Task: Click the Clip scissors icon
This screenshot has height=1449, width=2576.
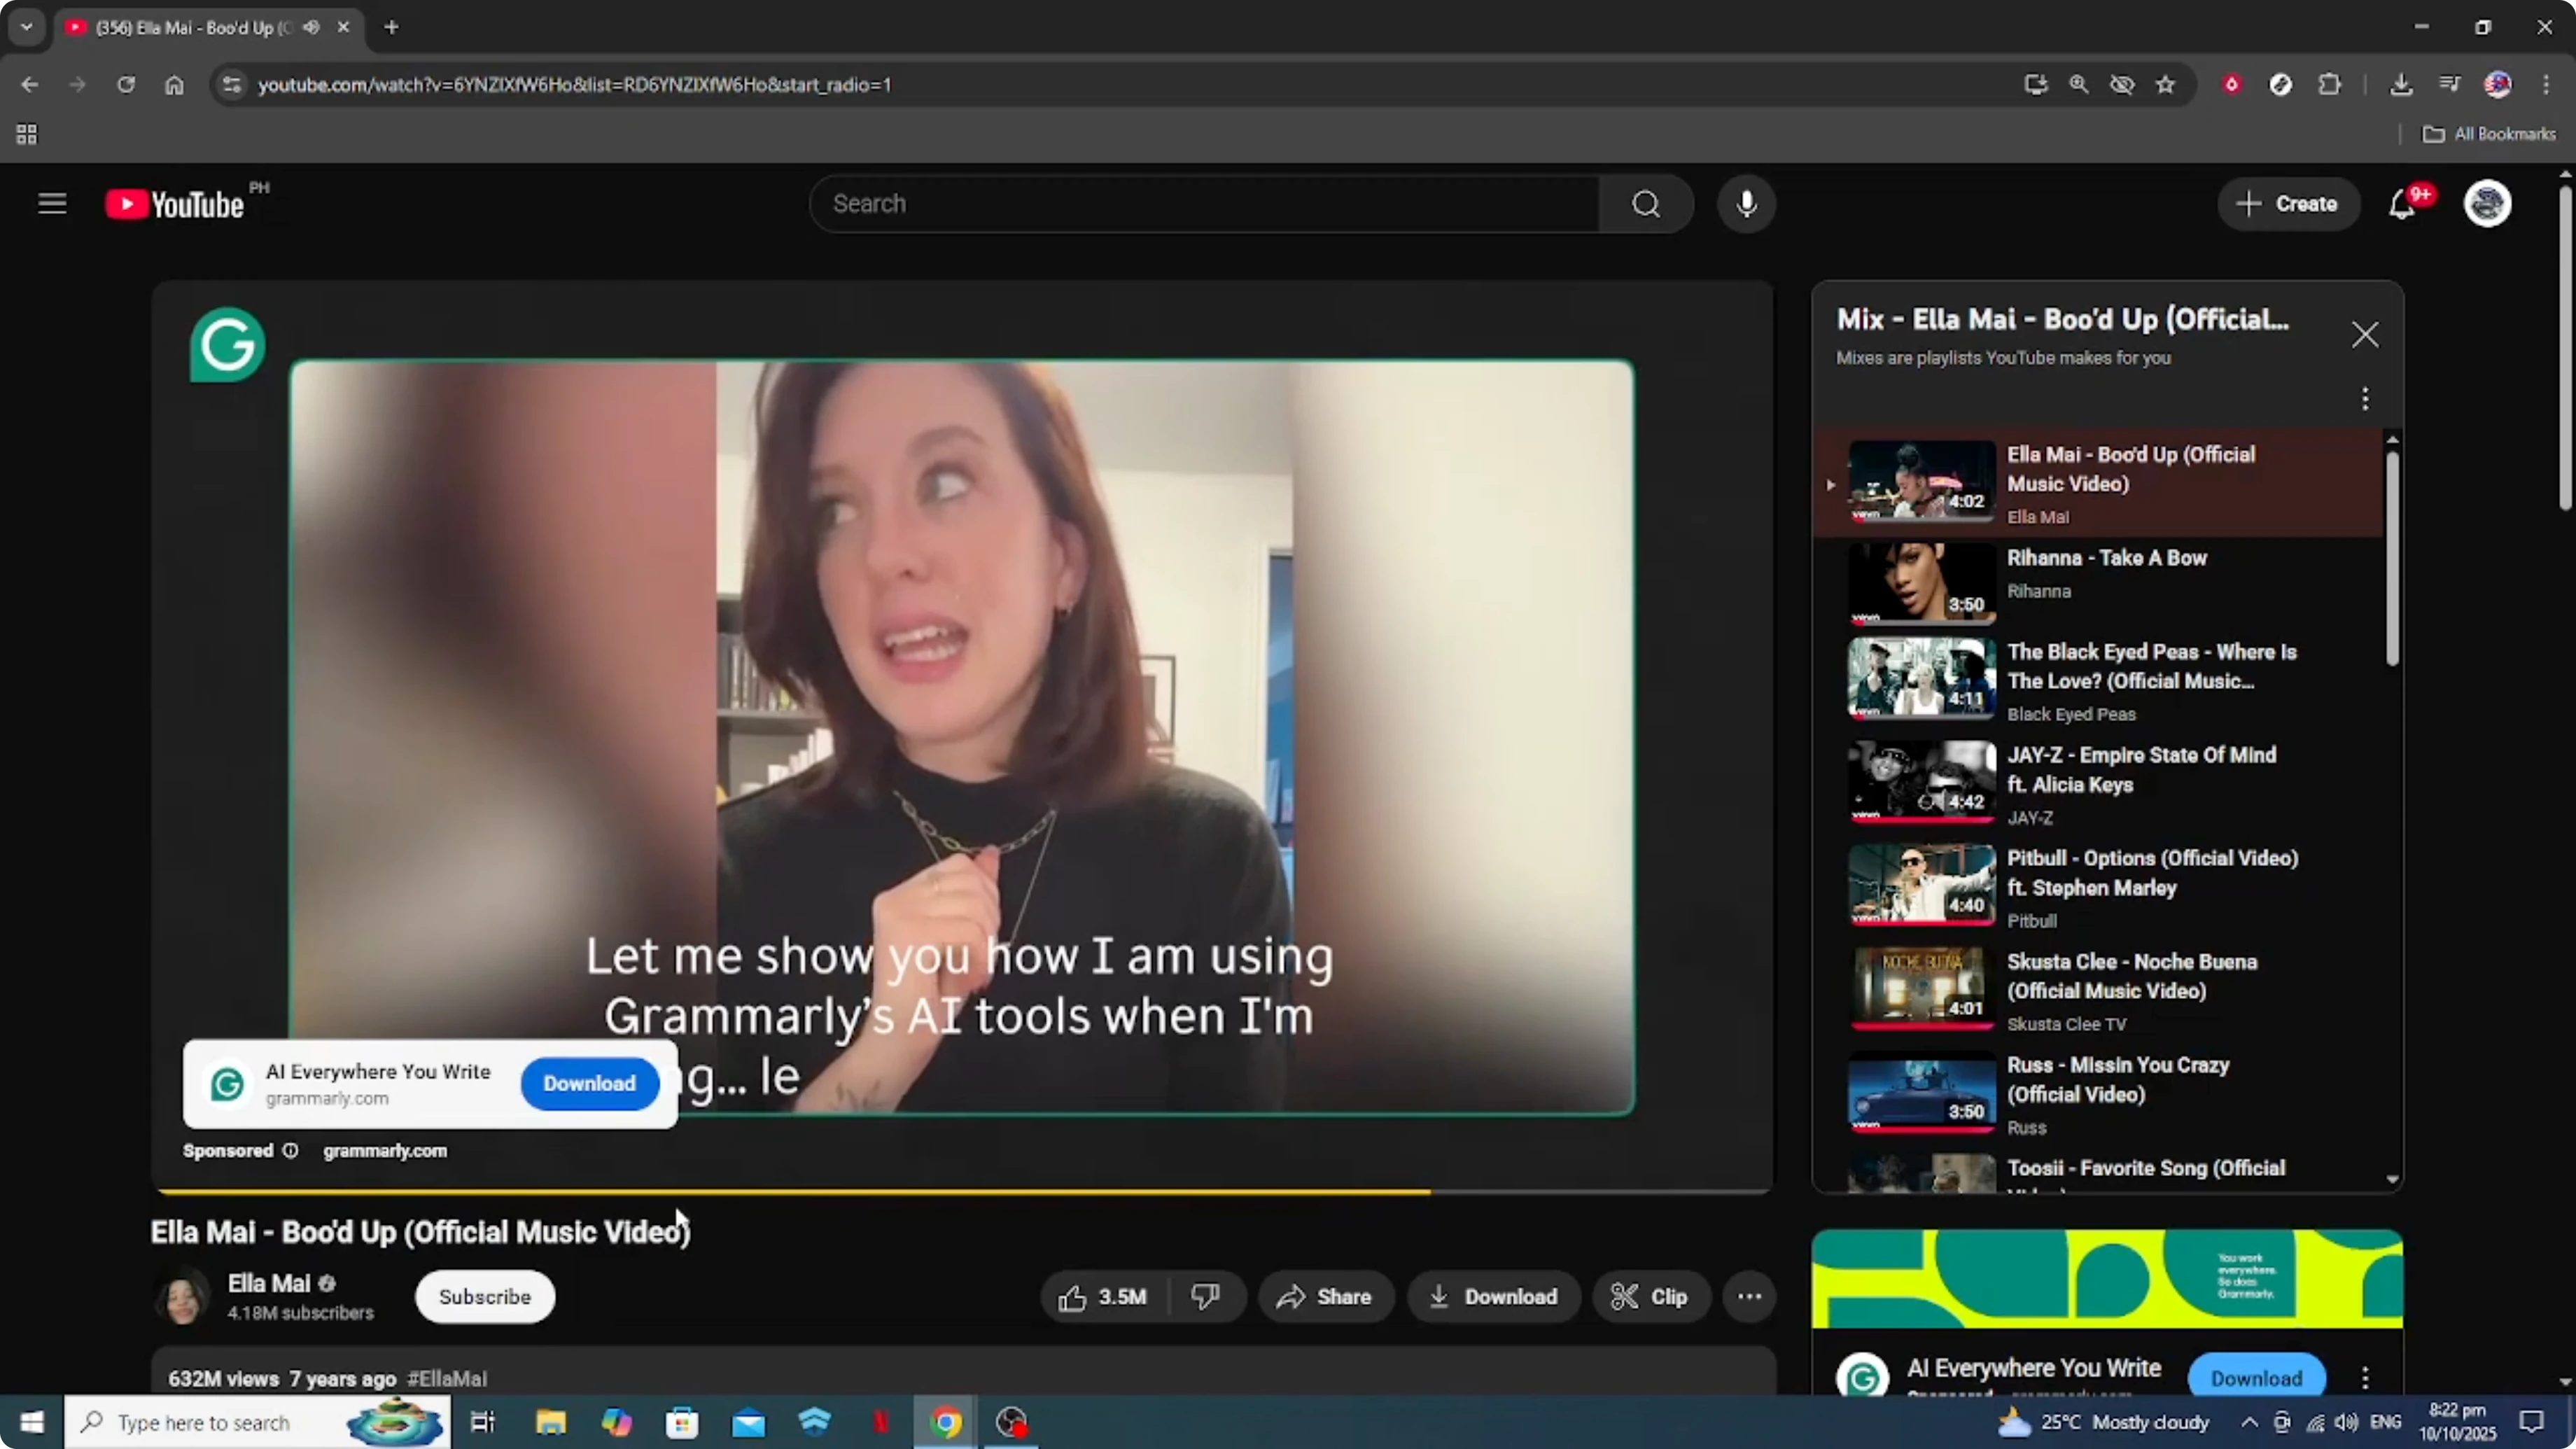Action: tap(1625, 1296)
